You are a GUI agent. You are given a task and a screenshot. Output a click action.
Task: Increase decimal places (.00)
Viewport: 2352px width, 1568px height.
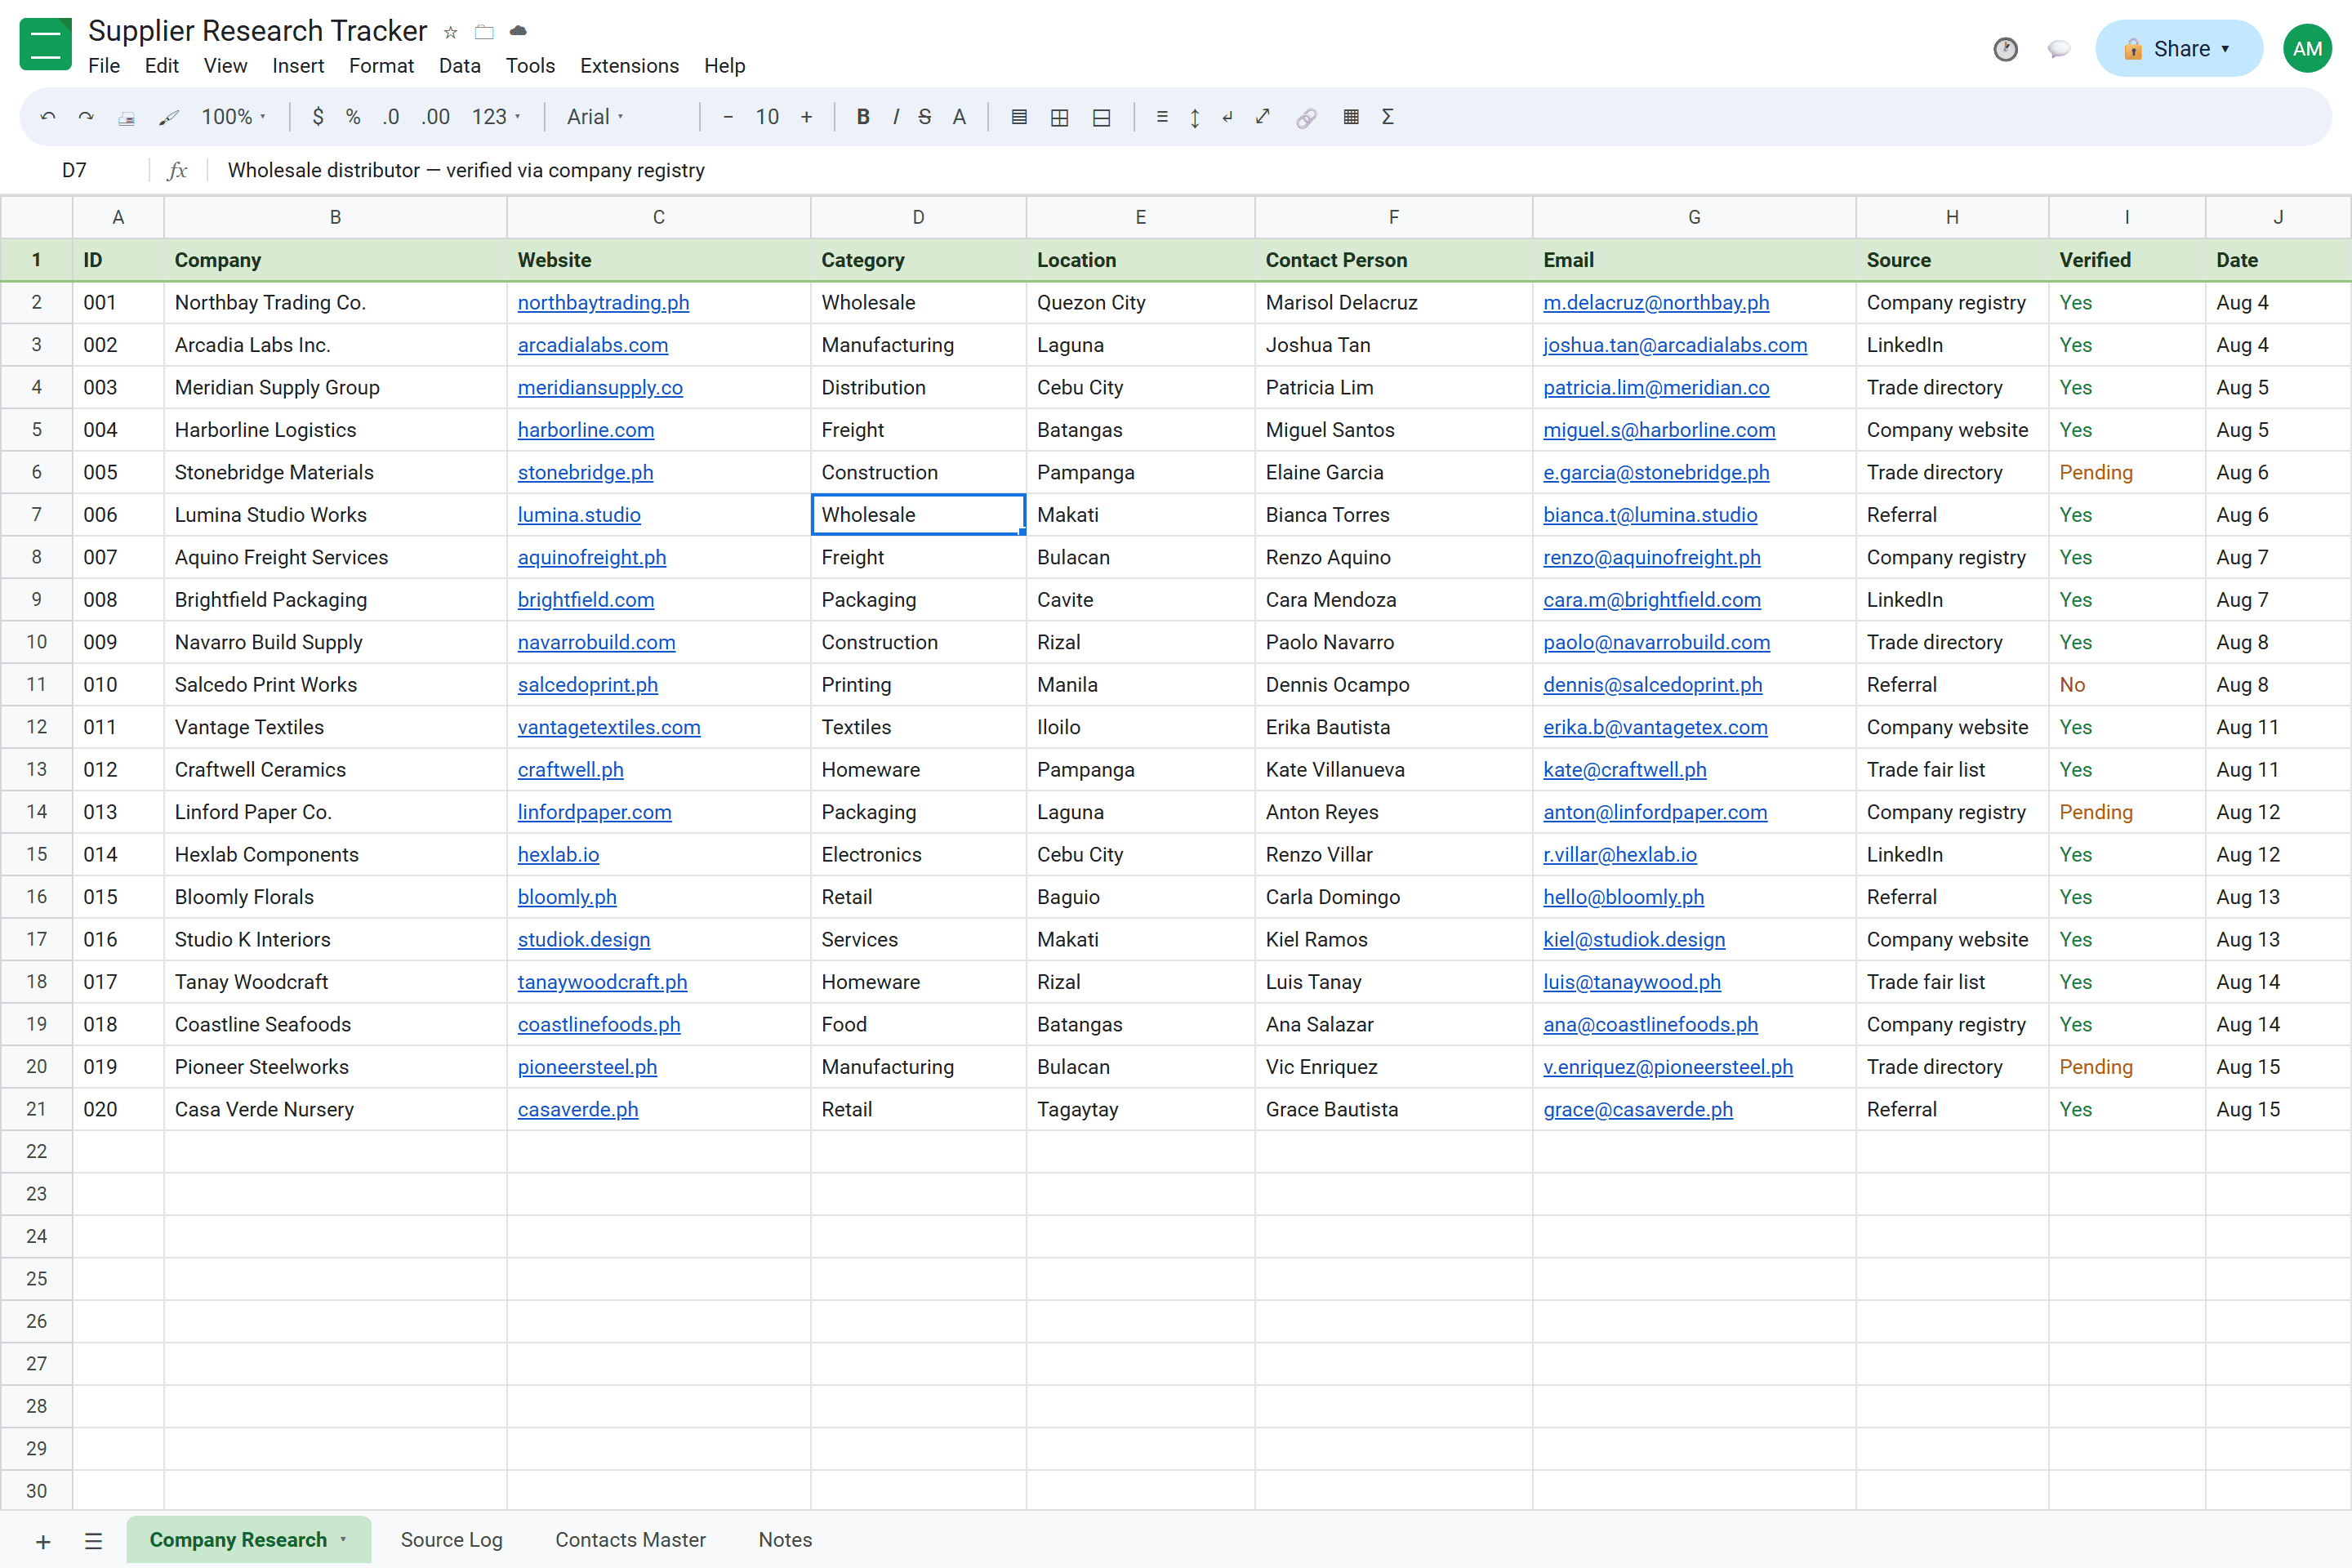click(435, 117)
